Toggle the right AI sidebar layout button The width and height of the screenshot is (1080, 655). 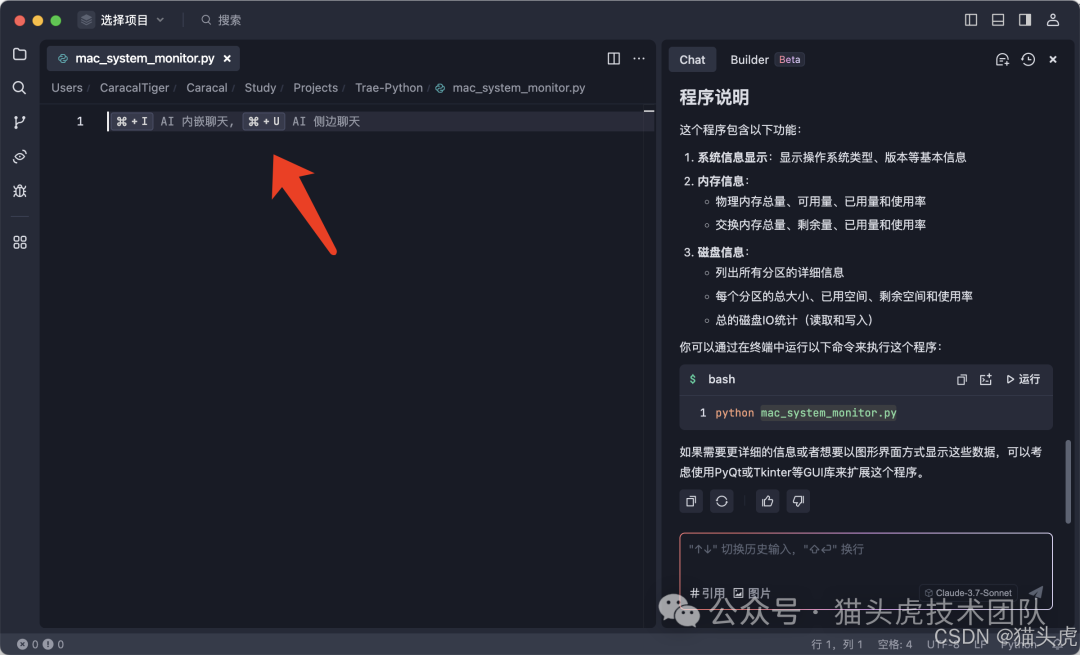tap(1025, 20)
